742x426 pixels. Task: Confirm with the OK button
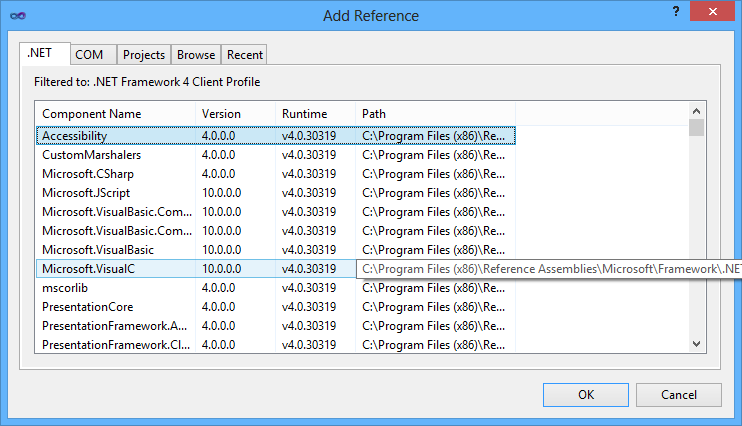tap(586, 395)
